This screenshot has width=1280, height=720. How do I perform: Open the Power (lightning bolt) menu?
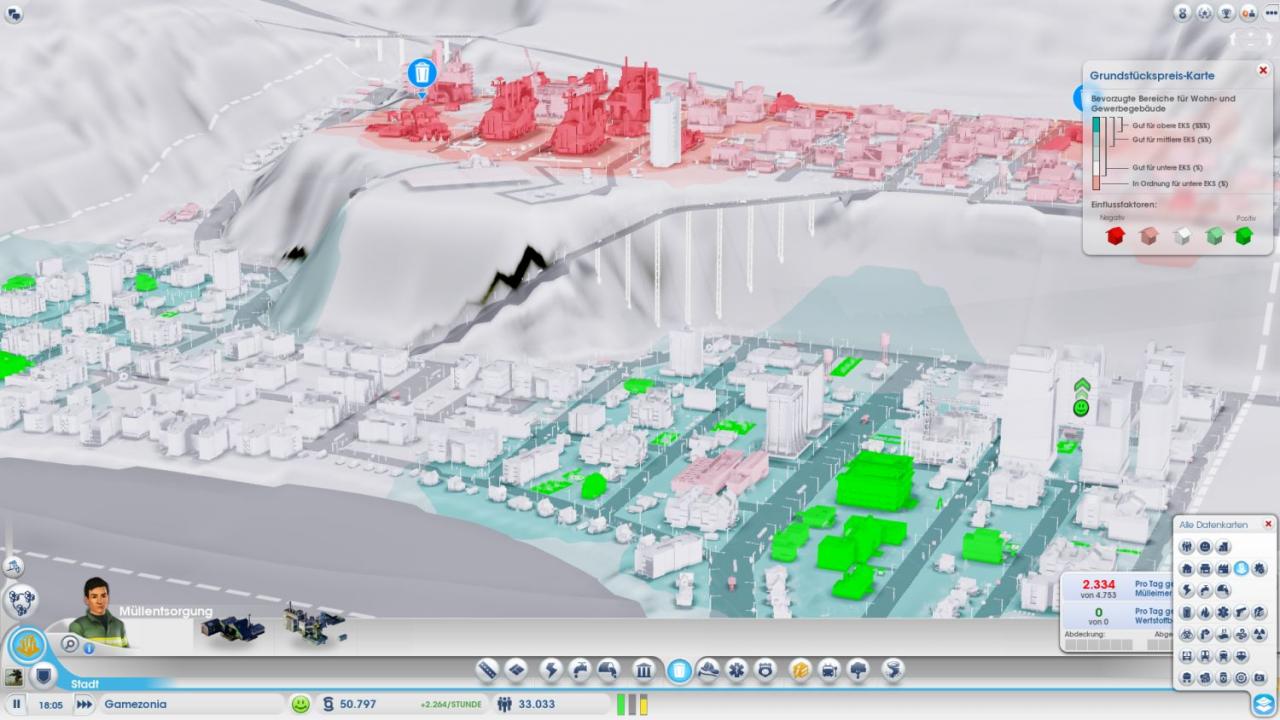551,670
